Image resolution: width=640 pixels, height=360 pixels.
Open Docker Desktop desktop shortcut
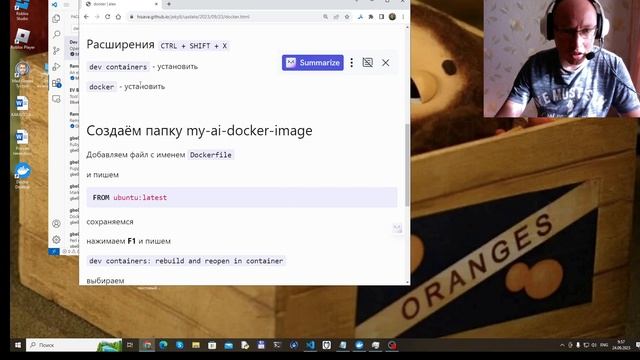click(22, 176)
